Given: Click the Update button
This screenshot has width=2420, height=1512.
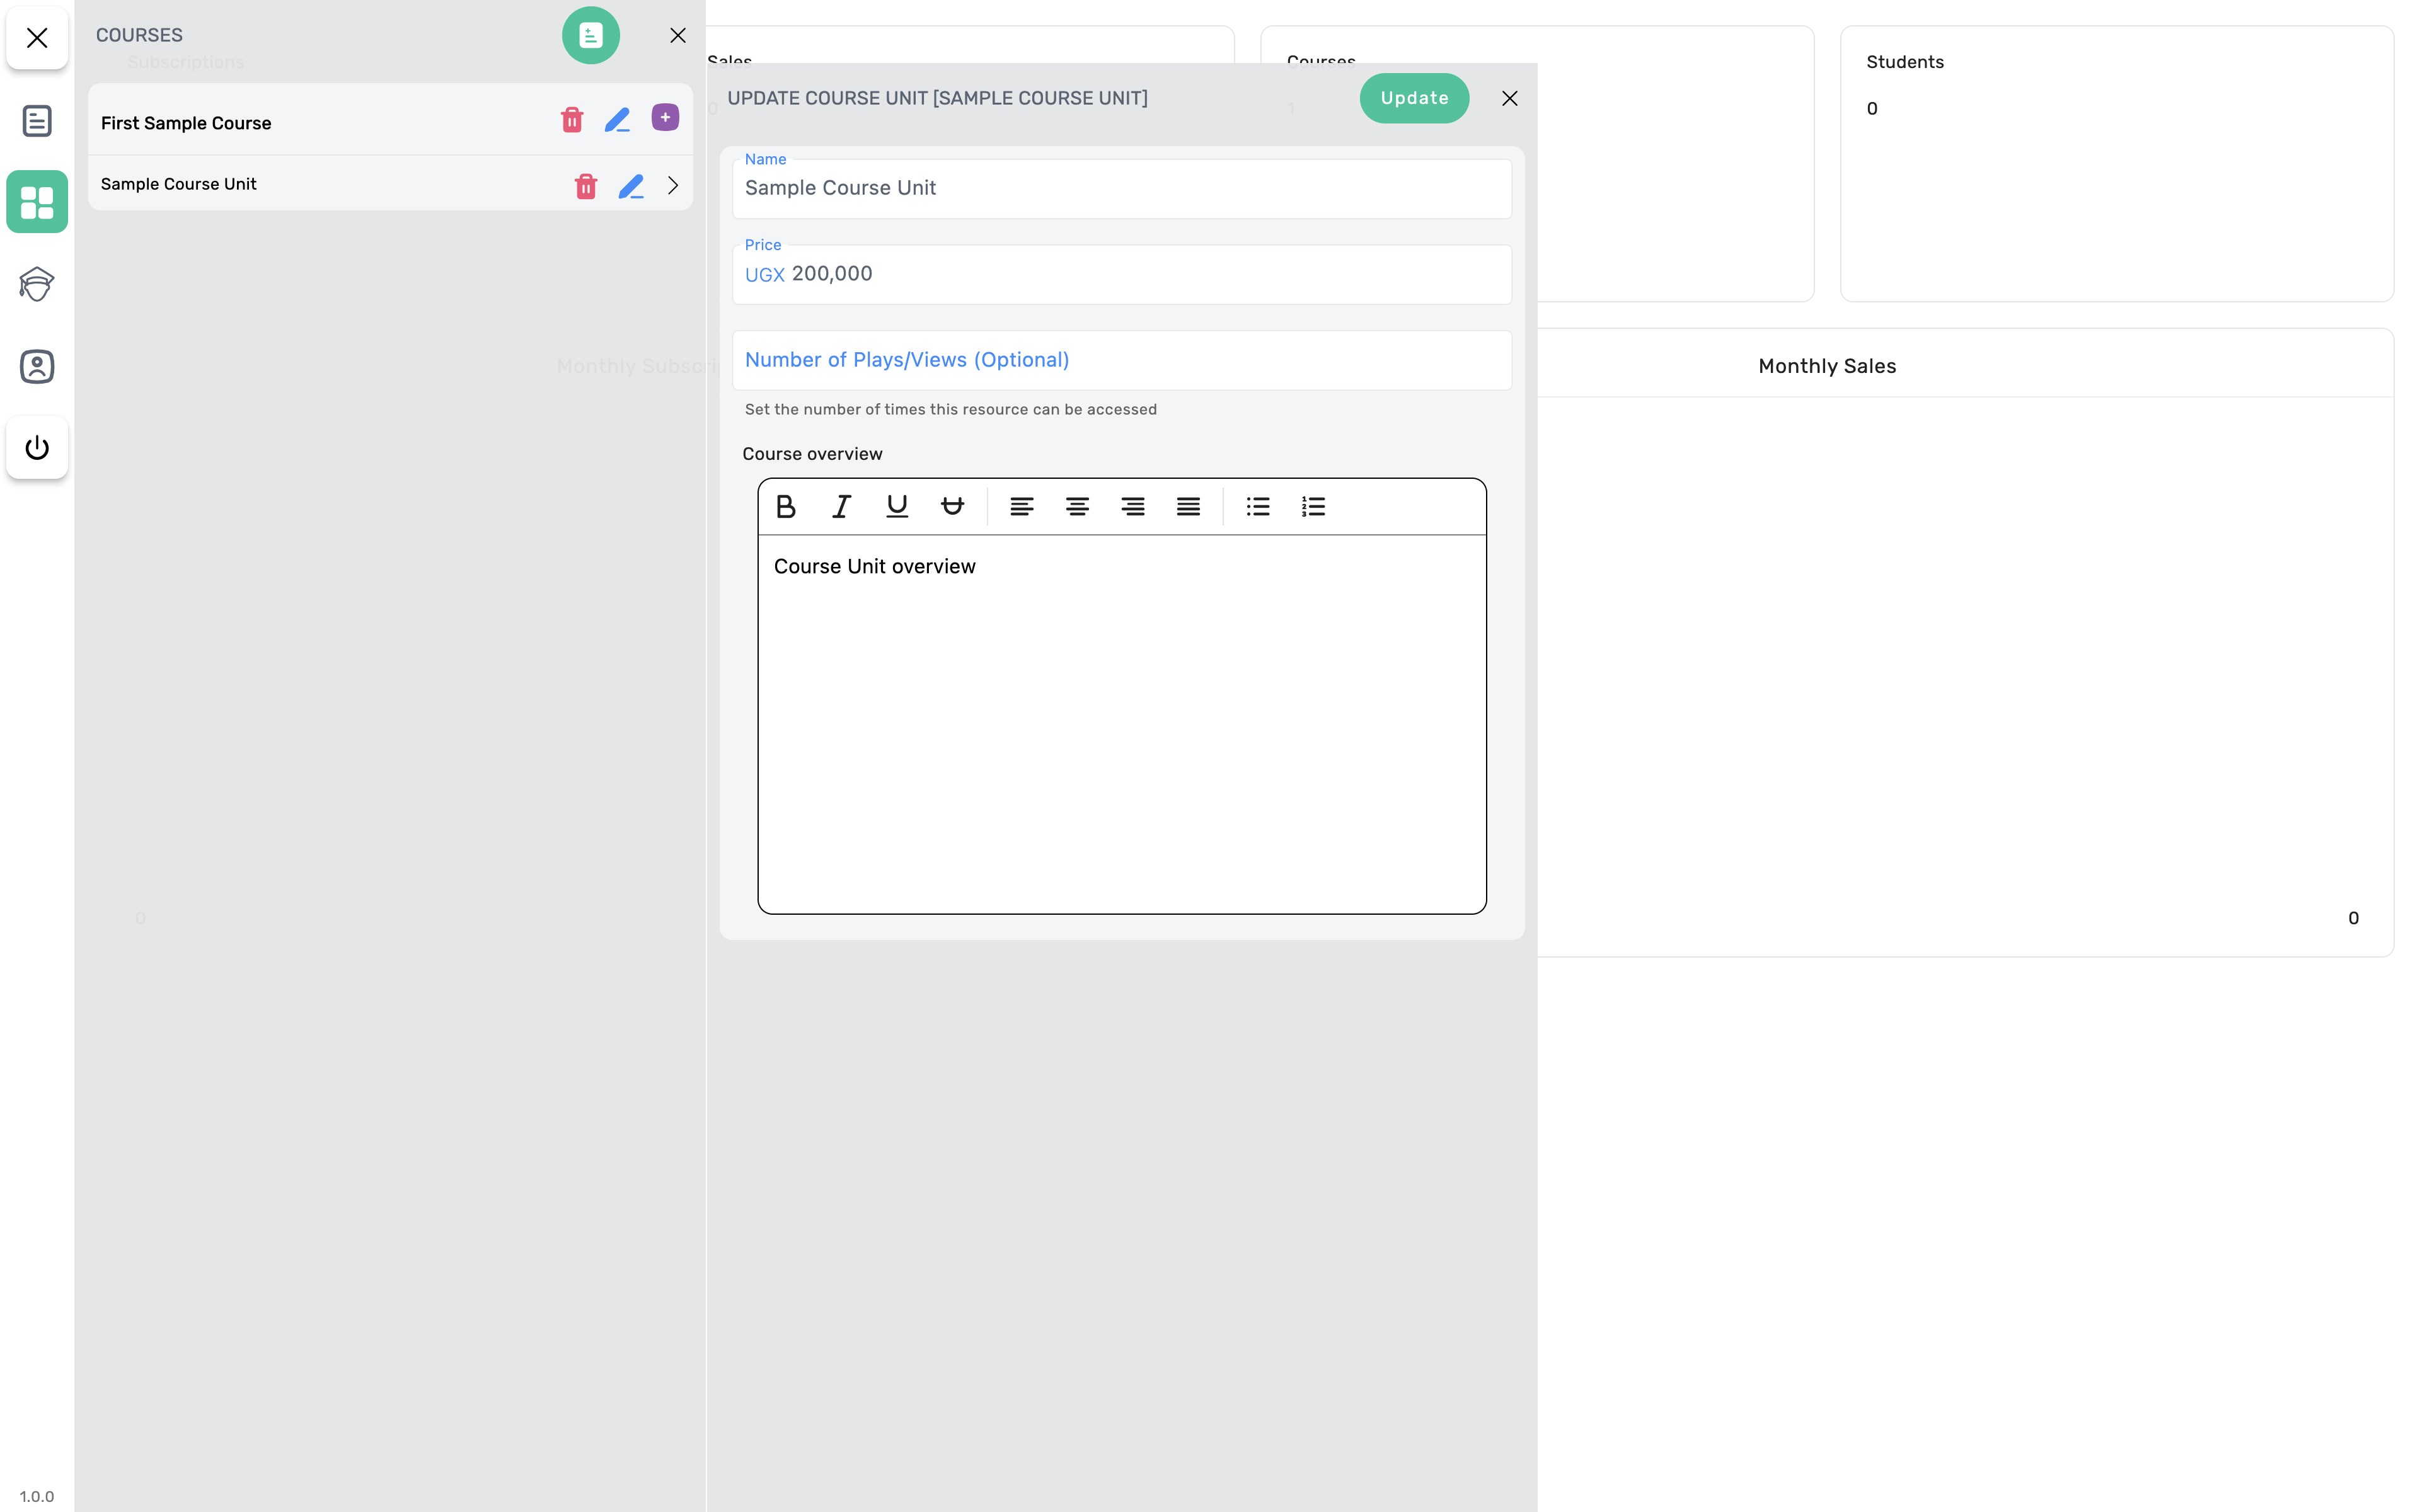Looking at the screenshot, I should [x=1414, y=98].
